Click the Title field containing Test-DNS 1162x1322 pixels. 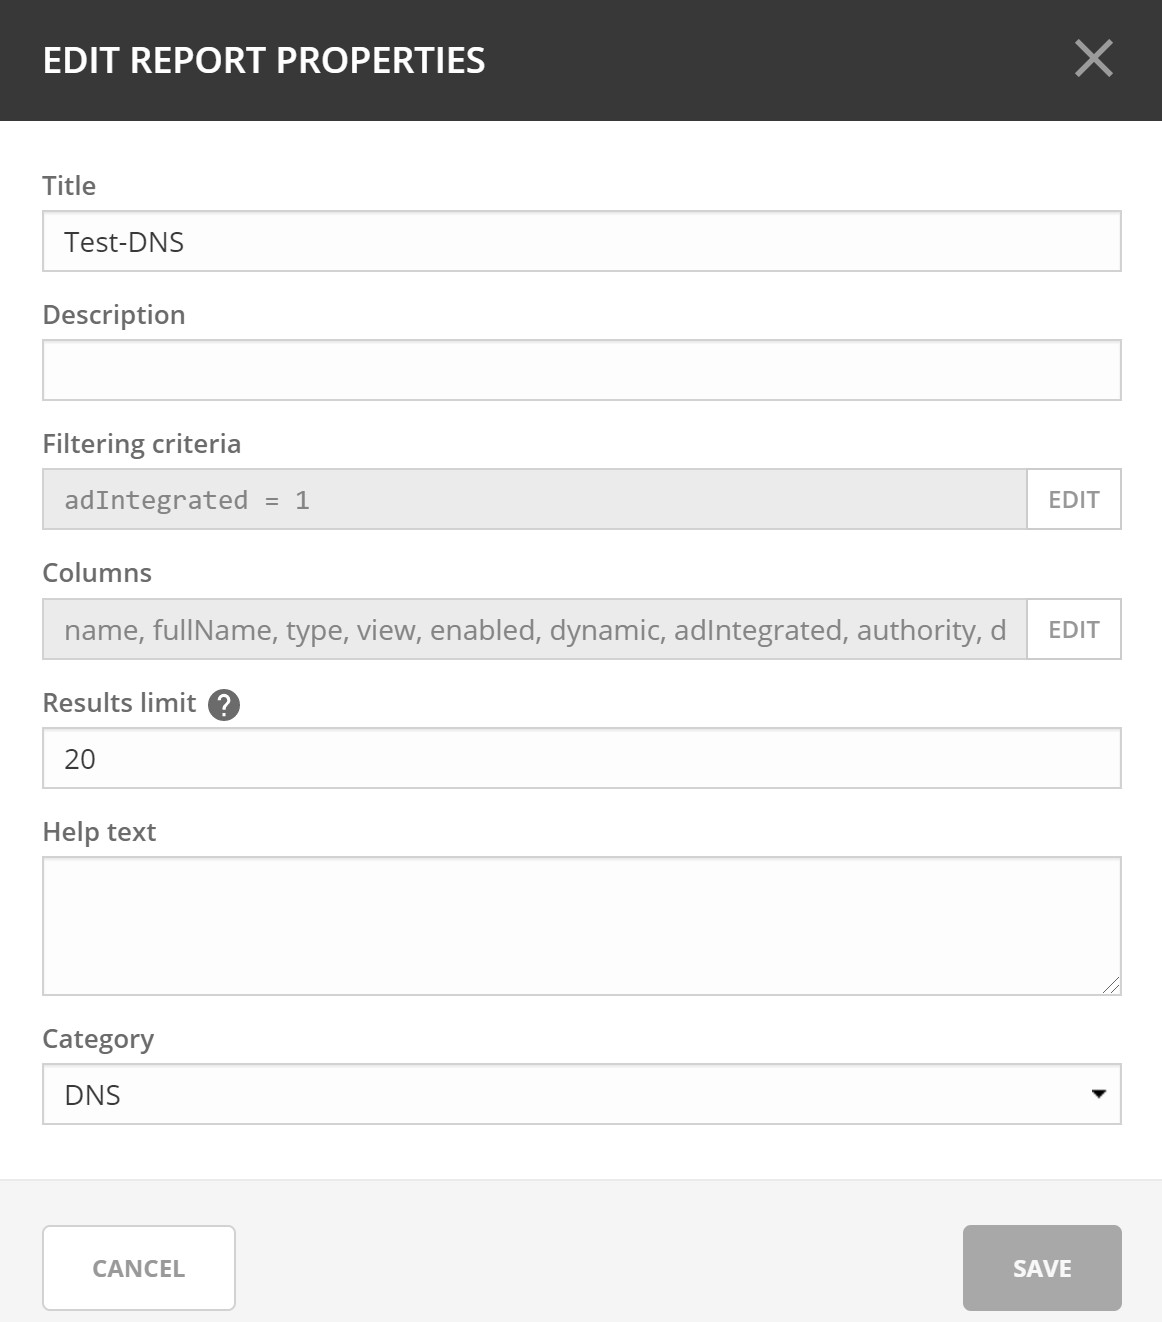(x=580, y=242)
